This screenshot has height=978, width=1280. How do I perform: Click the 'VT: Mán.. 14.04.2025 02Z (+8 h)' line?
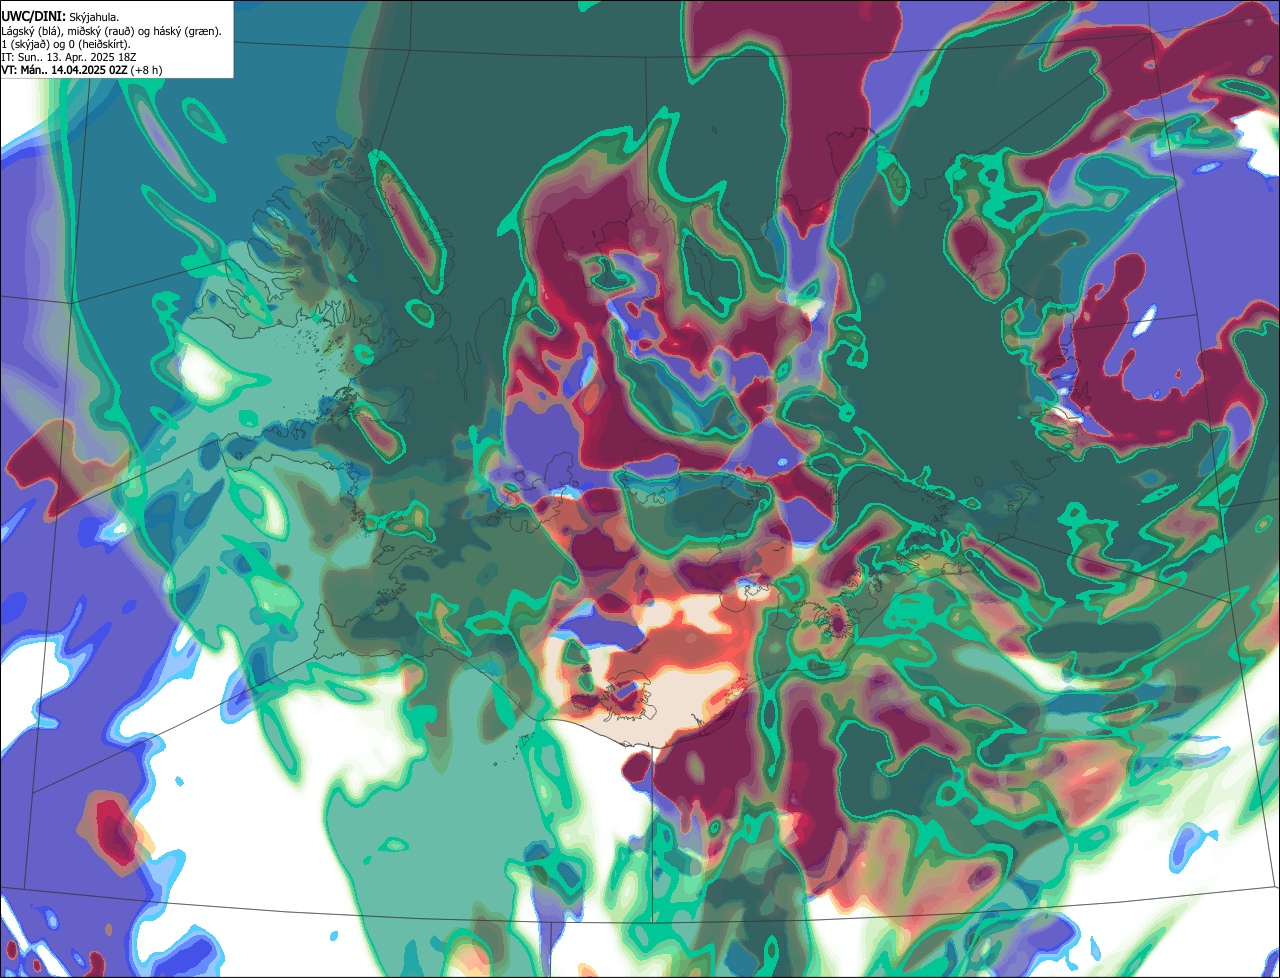pos(82,70)
